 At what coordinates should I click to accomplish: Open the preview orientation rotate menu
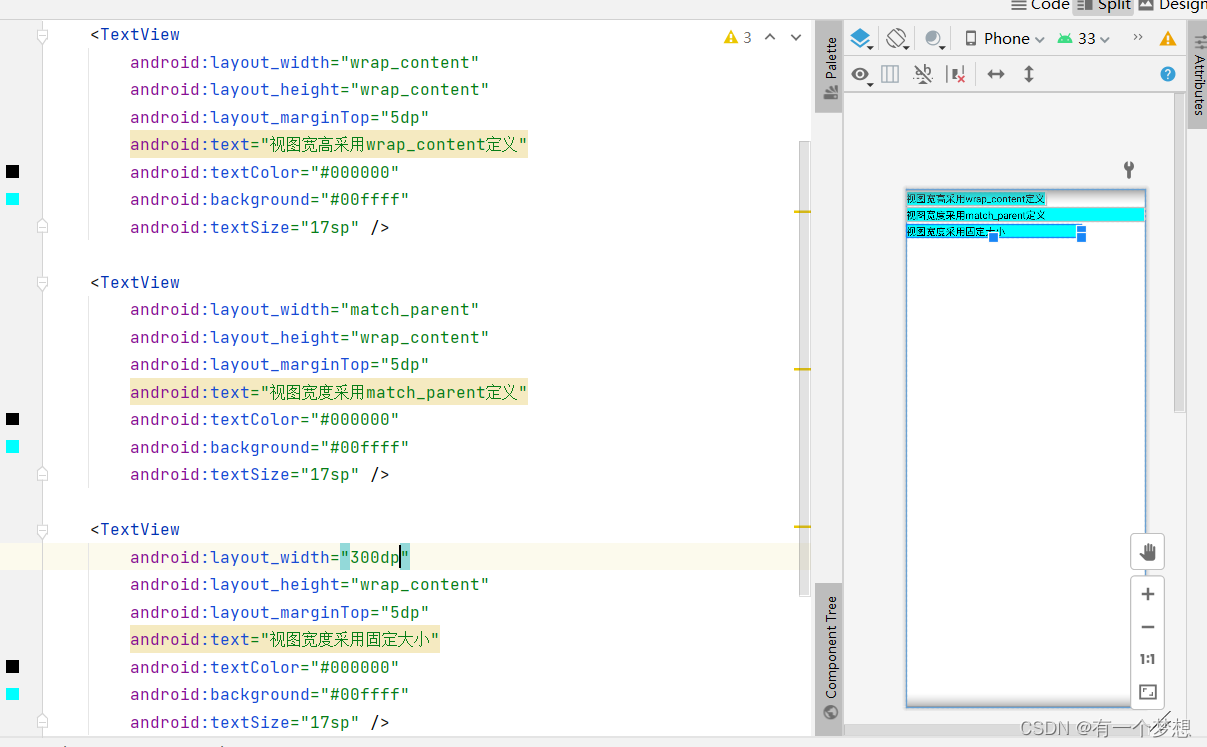pos(897,39)
